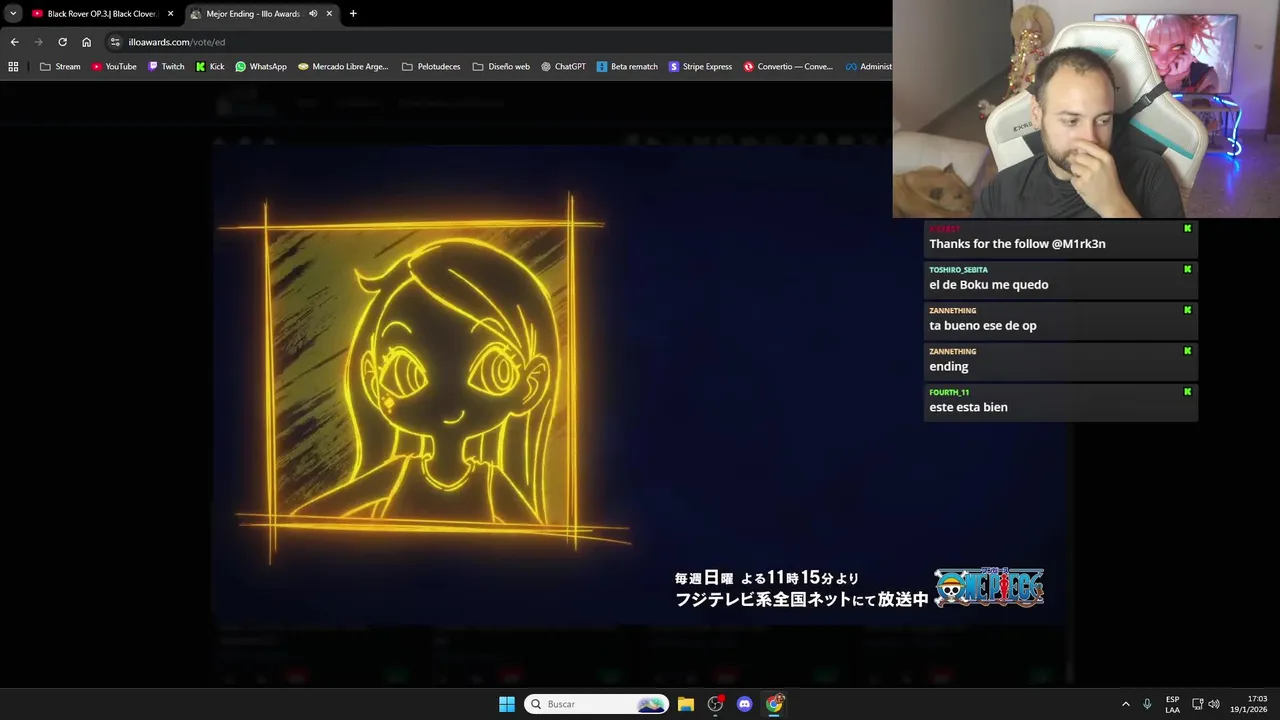Open Discord from the taskbar
Viewport: 1280px width, 720px height.
coord(744,704)
